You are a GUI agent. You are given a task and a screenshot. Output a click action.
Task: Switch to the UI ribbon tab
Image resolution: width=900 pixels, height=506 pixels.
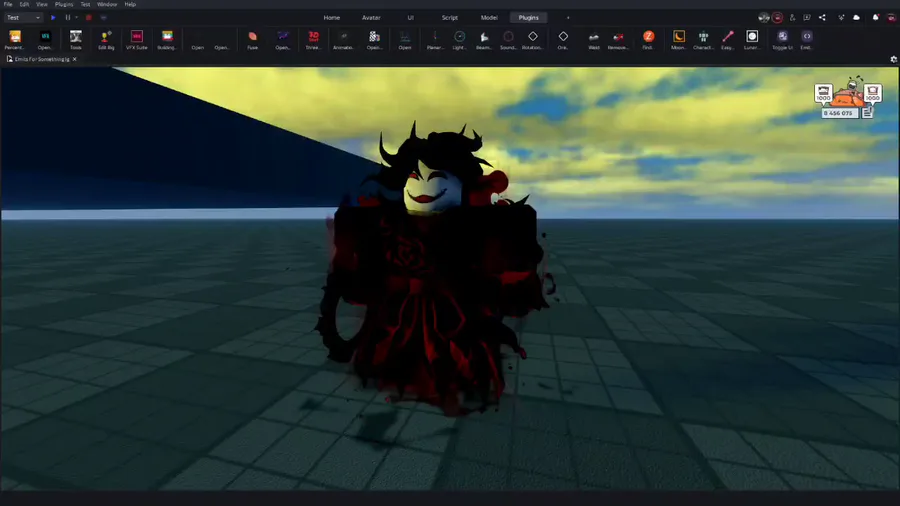410,18
